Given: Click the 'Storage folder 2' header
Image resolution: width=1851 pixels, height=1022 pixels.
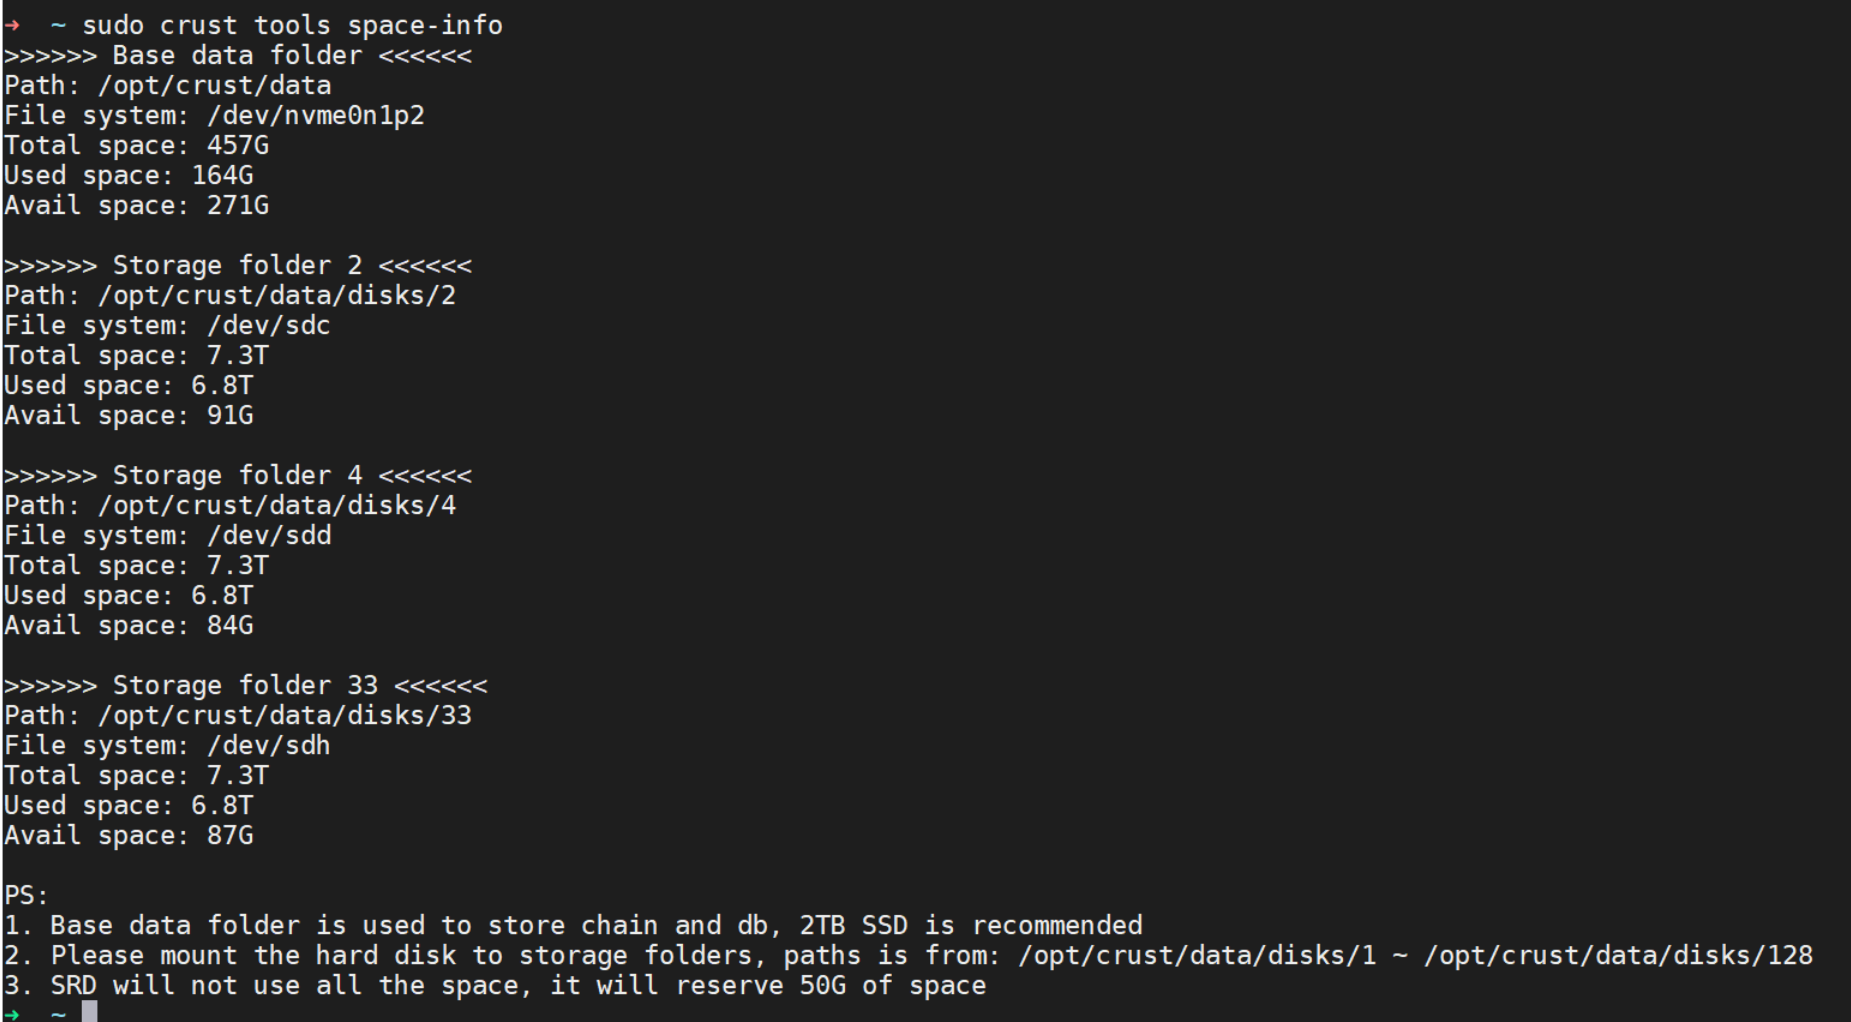Looking at the screenshot, I should pyautogui.click(x=237, y=265).
